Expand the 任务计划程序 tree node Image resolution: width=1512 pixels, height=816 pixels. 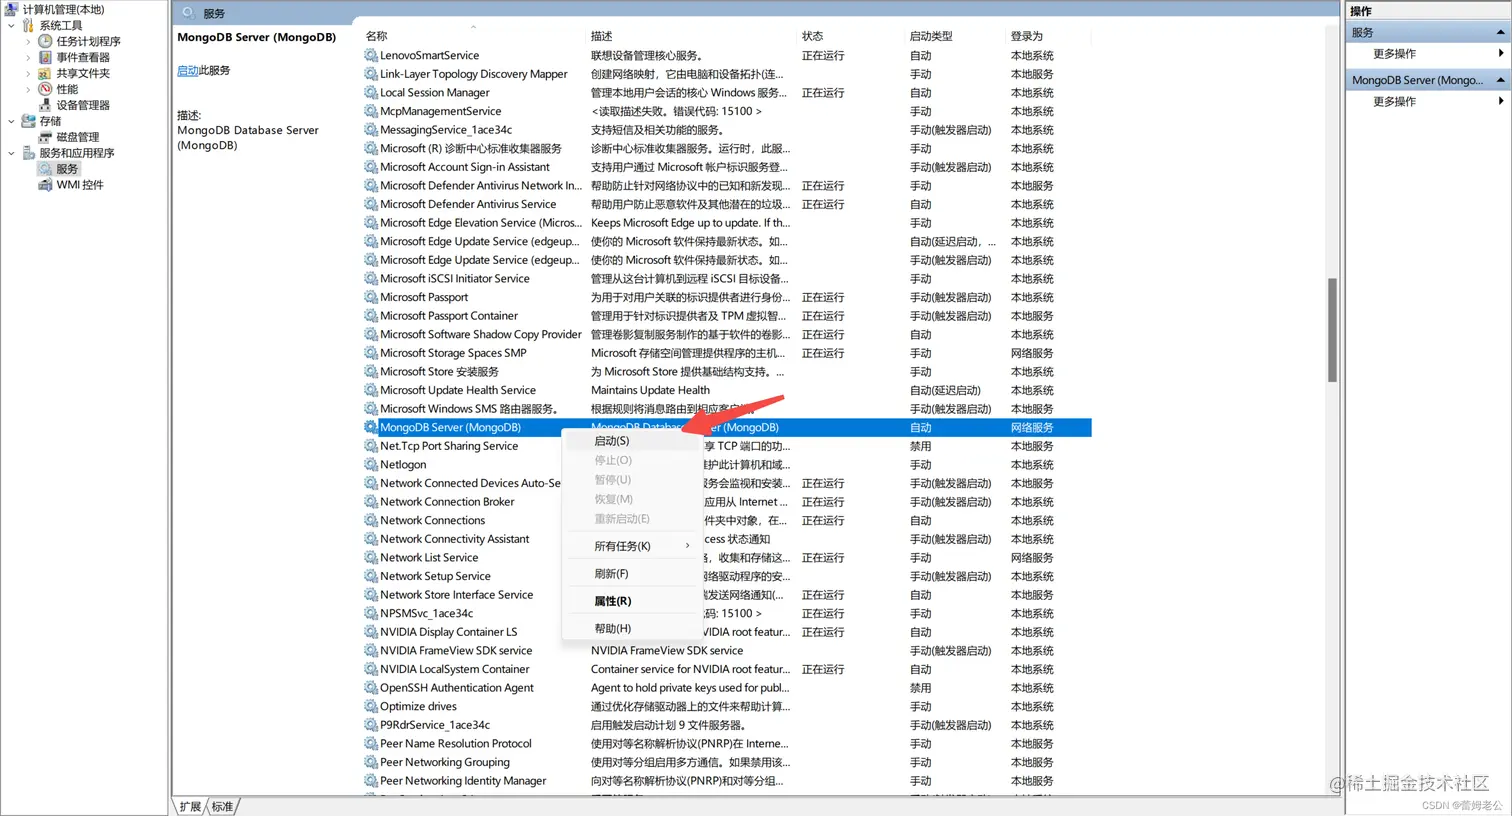point(28,41)
